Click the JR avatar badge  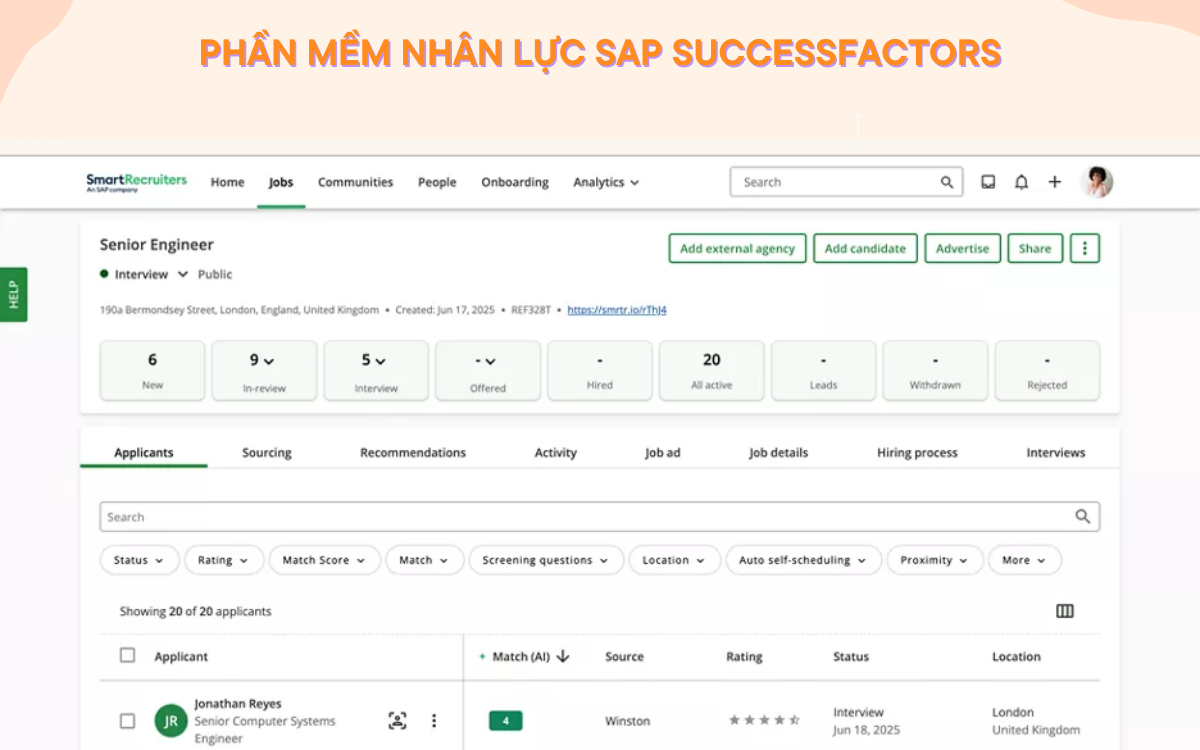171,721
